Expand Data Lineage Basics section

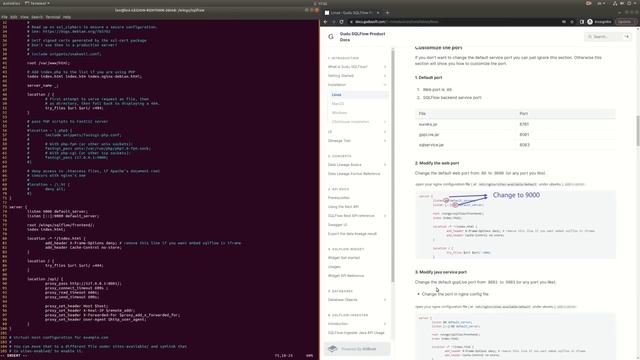384,164
